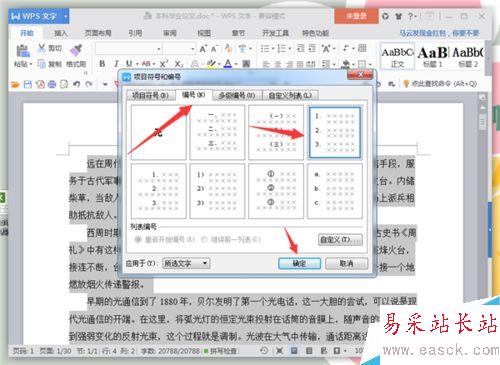Apply superscript X² formatting
500x365 pixels.
(163, 63)
